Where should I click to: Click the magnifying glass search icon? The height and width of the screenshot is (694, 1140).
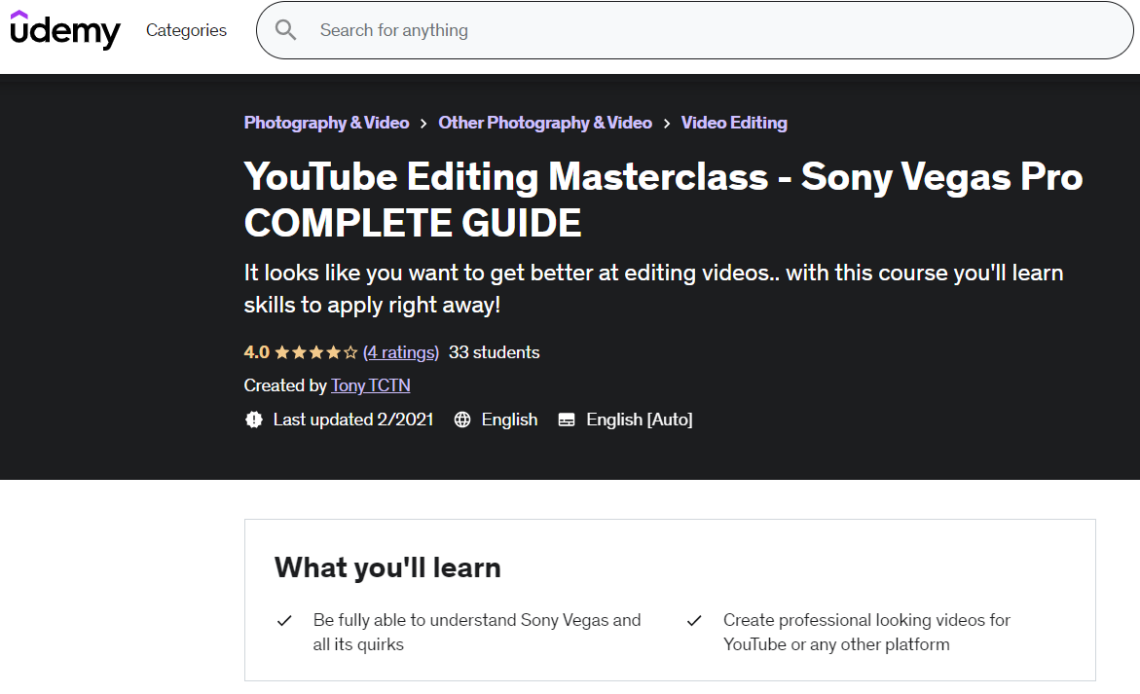point(286,30)
